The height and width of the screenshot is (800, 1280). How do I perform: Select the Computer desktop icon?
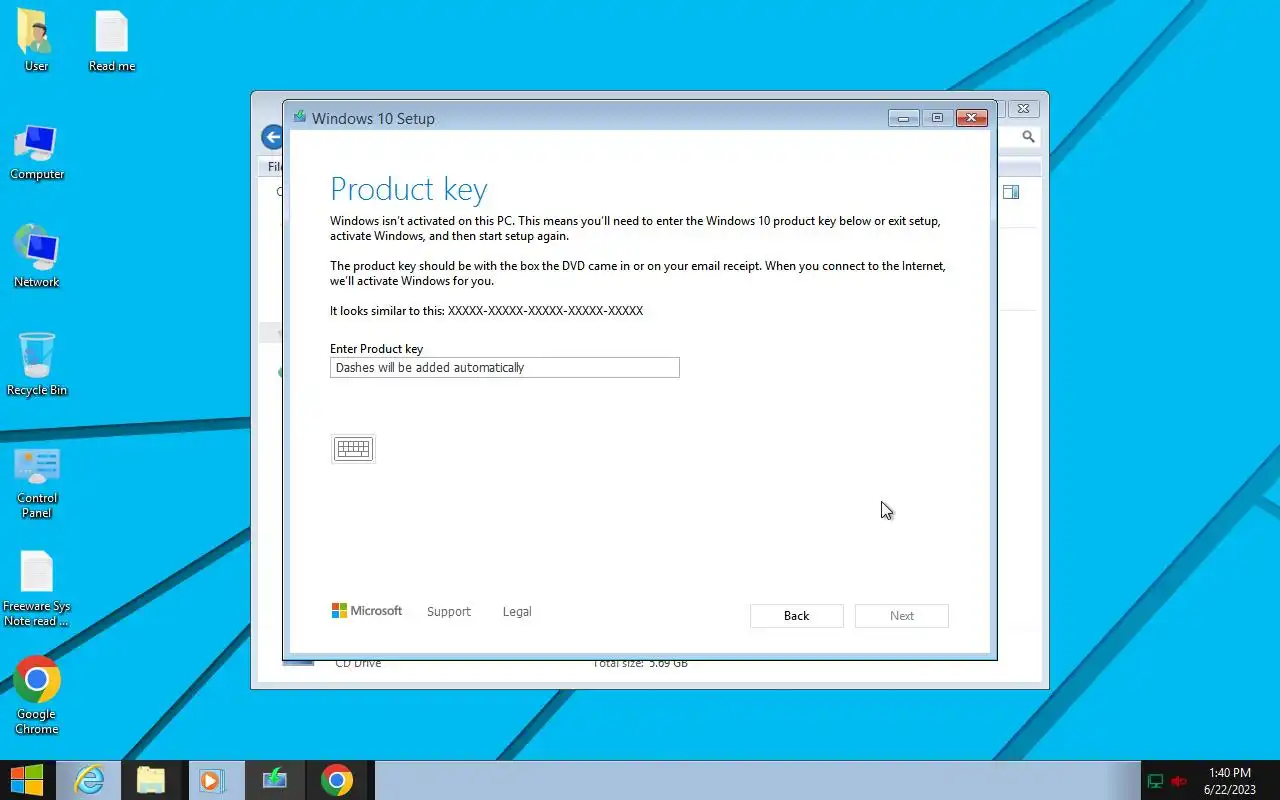pos(37,152)
